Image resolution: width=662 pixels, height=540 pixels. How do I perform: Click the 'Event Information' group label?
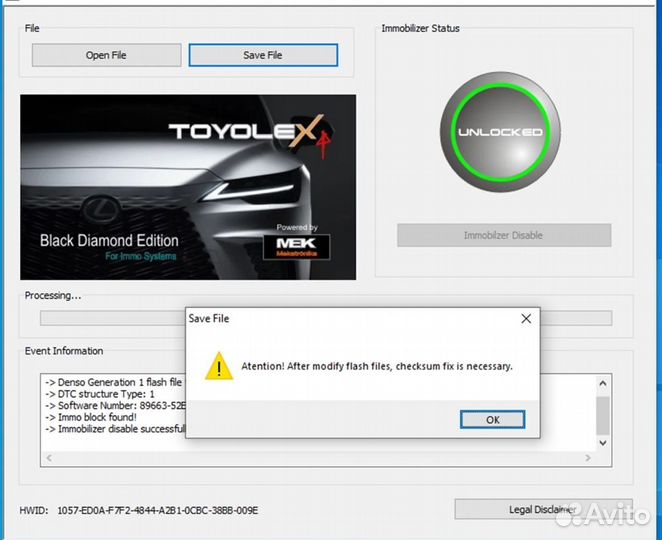coord(64,351)
